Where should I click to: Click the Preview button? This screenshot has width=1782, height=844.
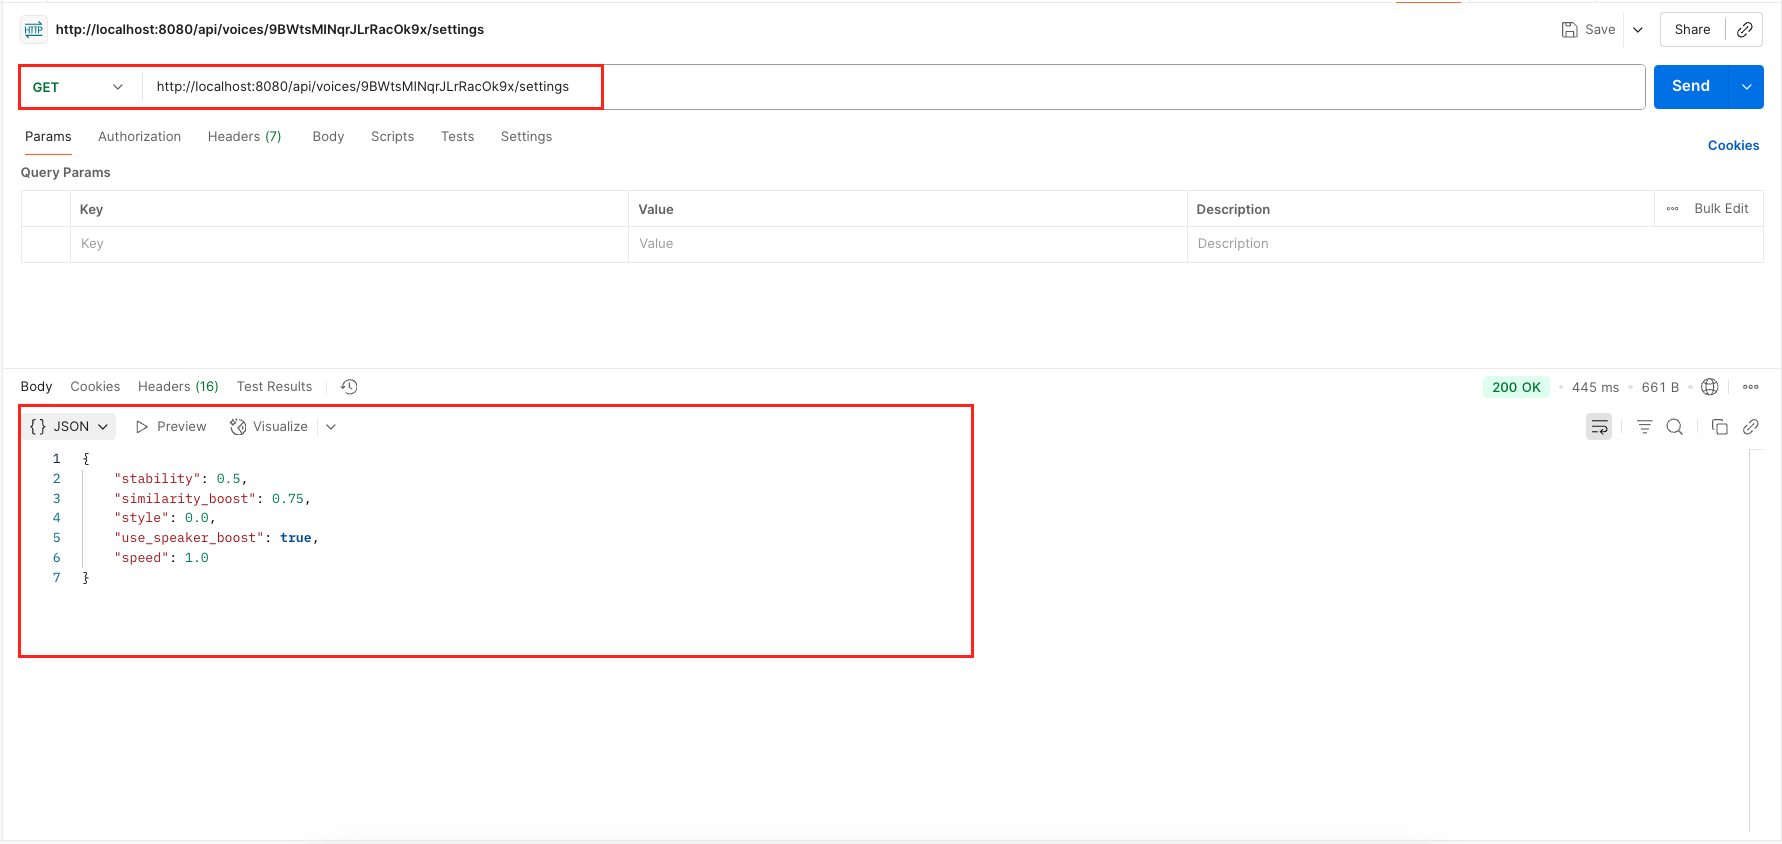pyautogui.click(x=171, y=427)
